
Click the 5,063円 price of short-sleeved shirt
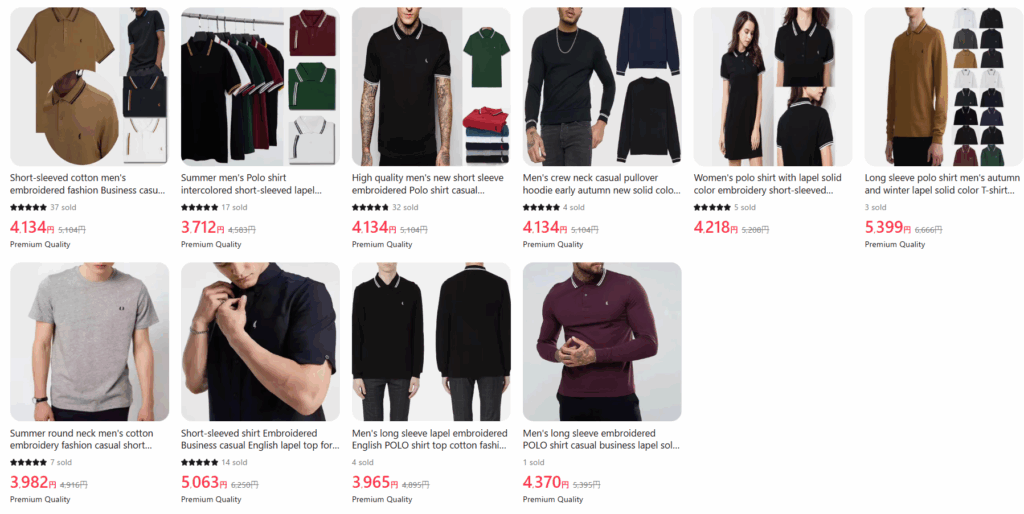[203, 483]
